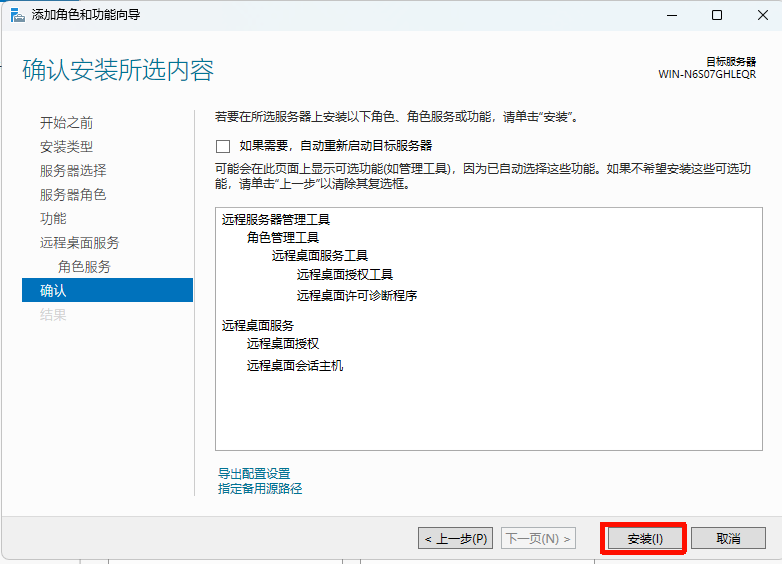782x564 pixels.
Task: Select 远程桌面会话主机 list entry
Action: pos(294,366)
